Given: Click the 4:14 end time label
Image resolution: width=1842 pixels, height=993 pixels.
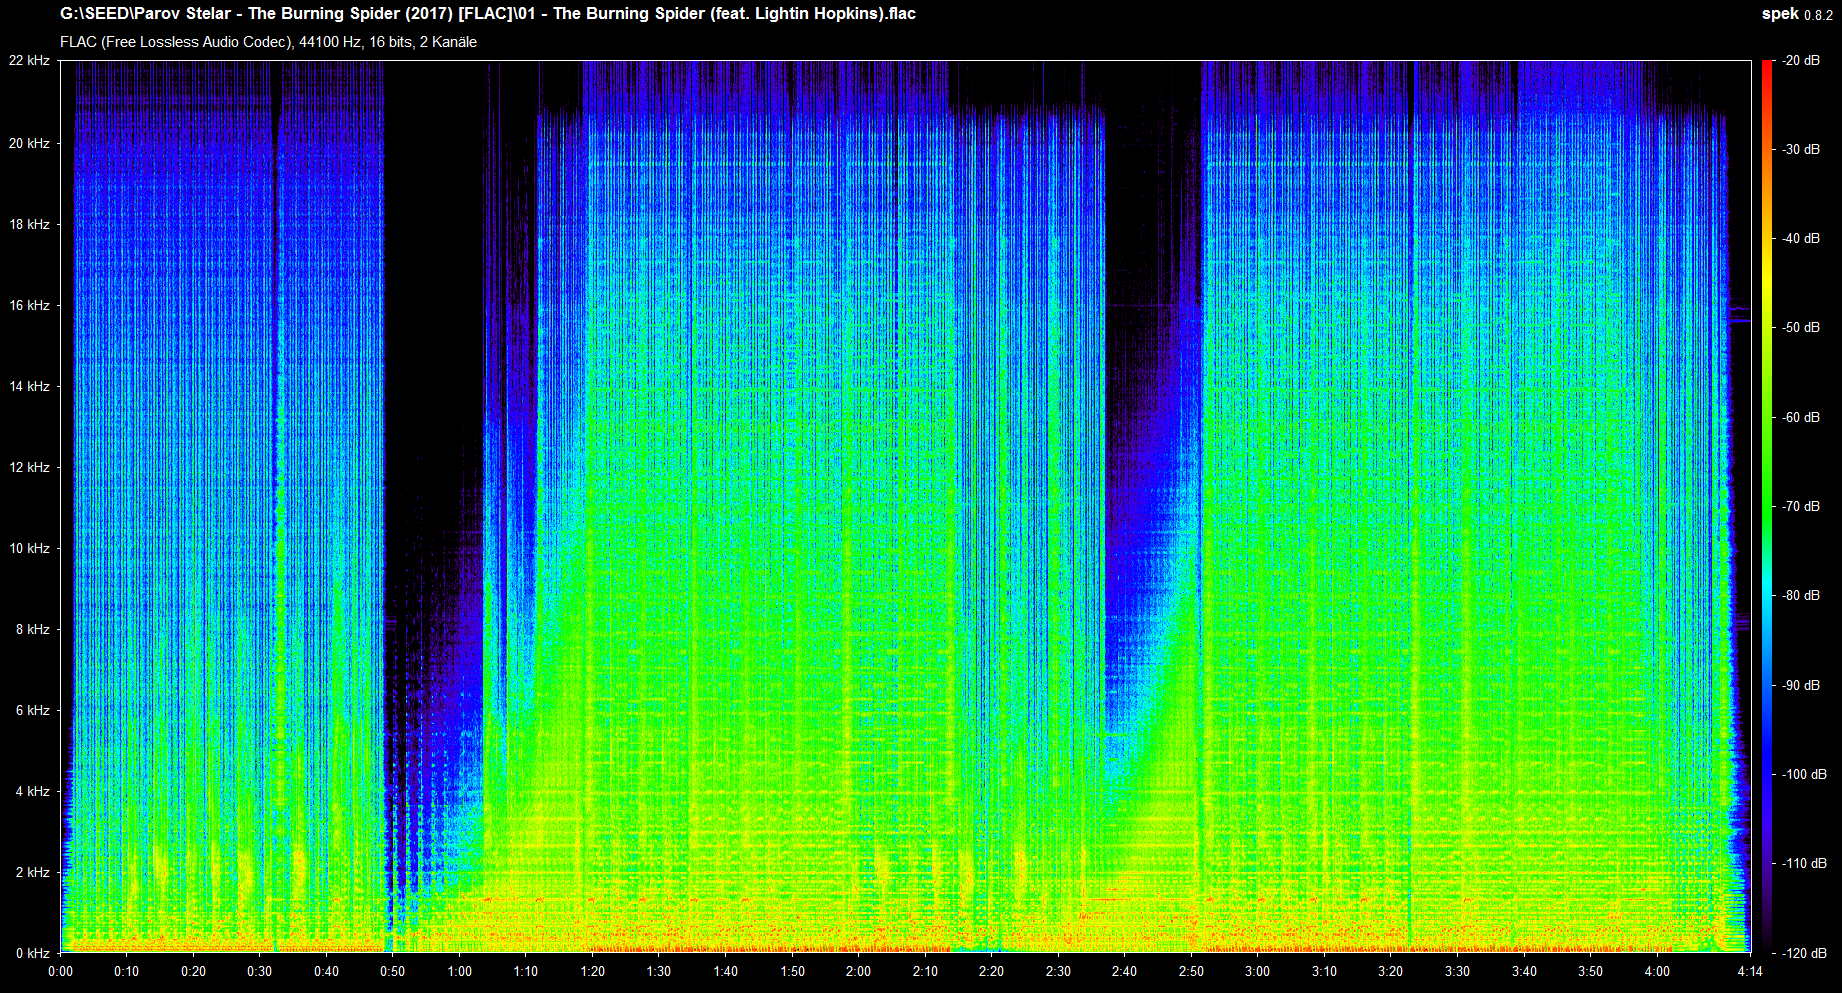Looking at the screenshot, I should coord(1750,971).
